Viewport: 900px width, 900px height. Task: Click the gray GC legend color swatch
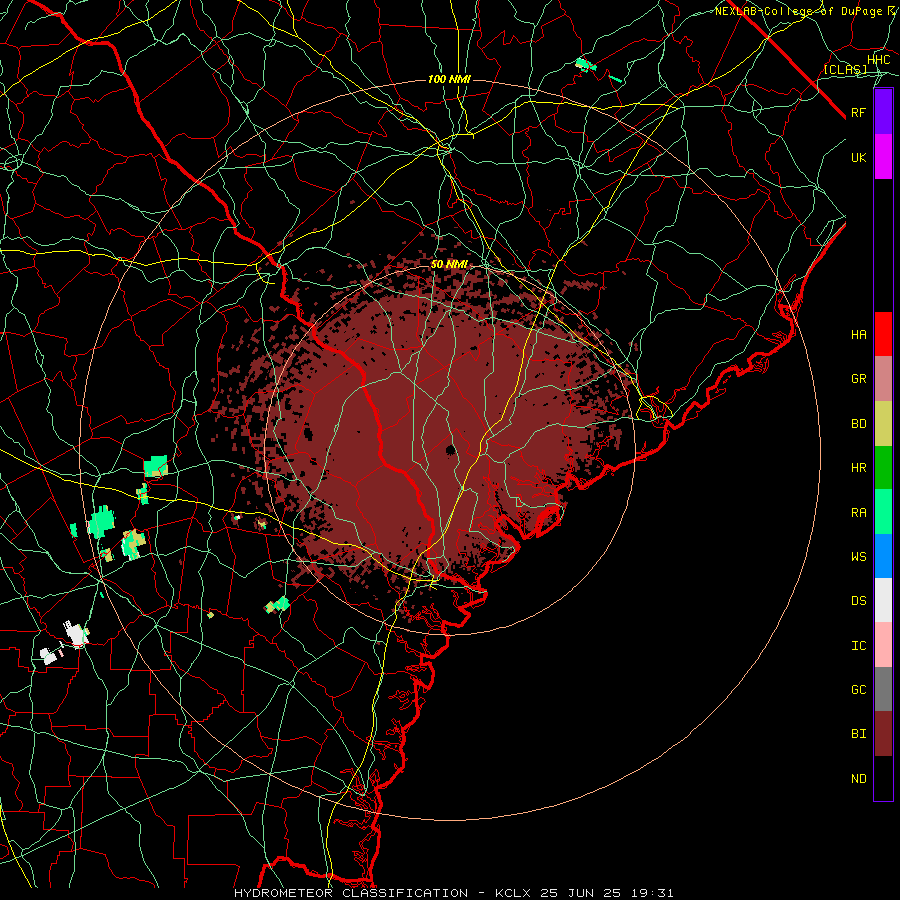point(883,689)
